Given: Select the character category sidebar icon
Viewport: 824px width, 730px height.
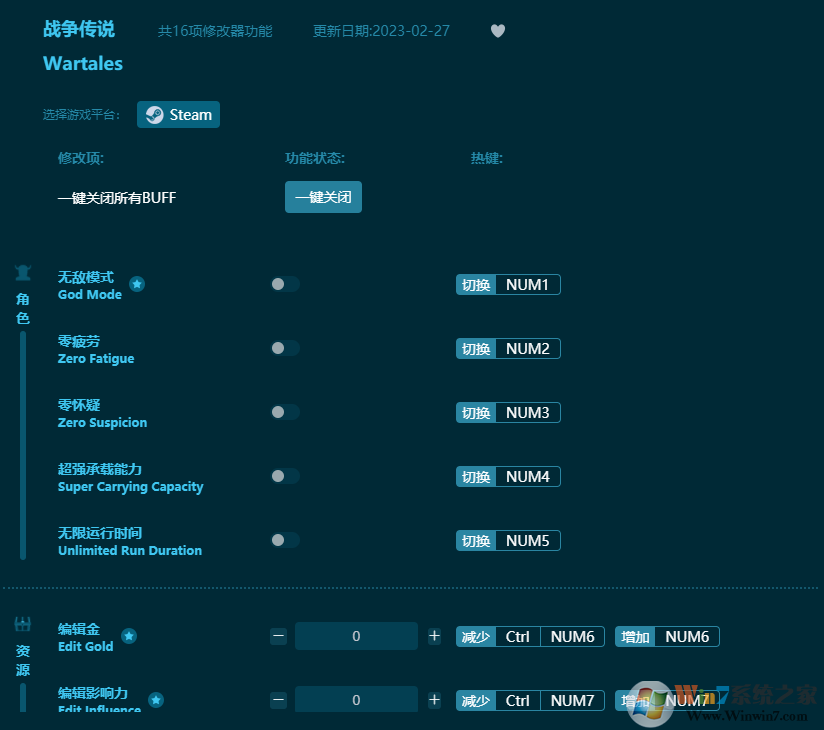Looking at the screenshot, I should click(23, 273).
